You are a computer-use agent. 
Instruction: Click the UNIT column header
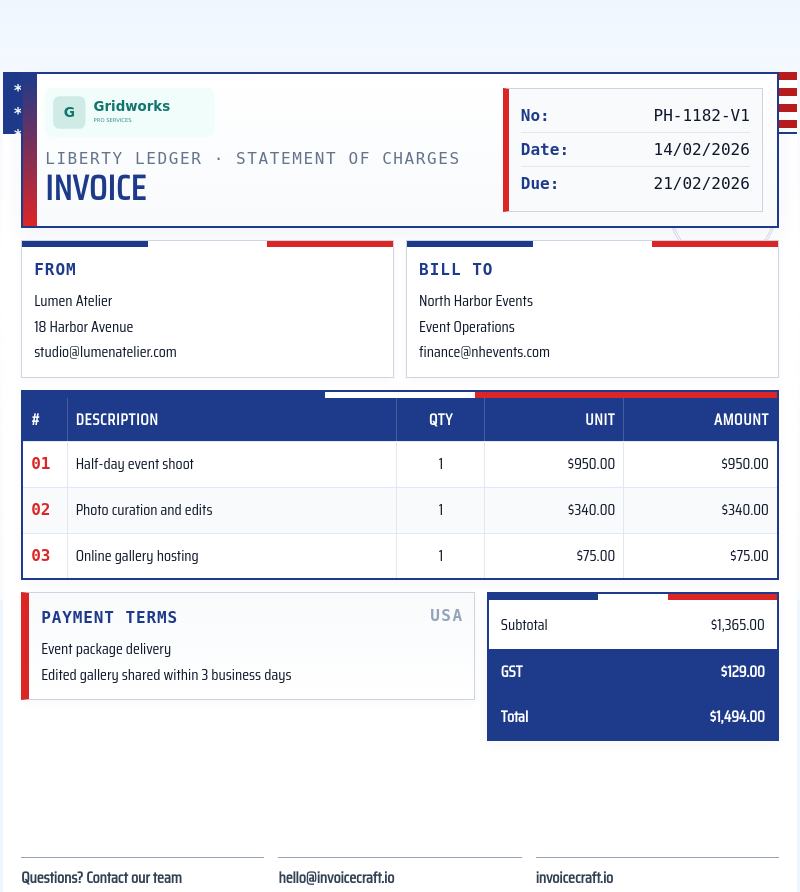[x=600, y=420]
